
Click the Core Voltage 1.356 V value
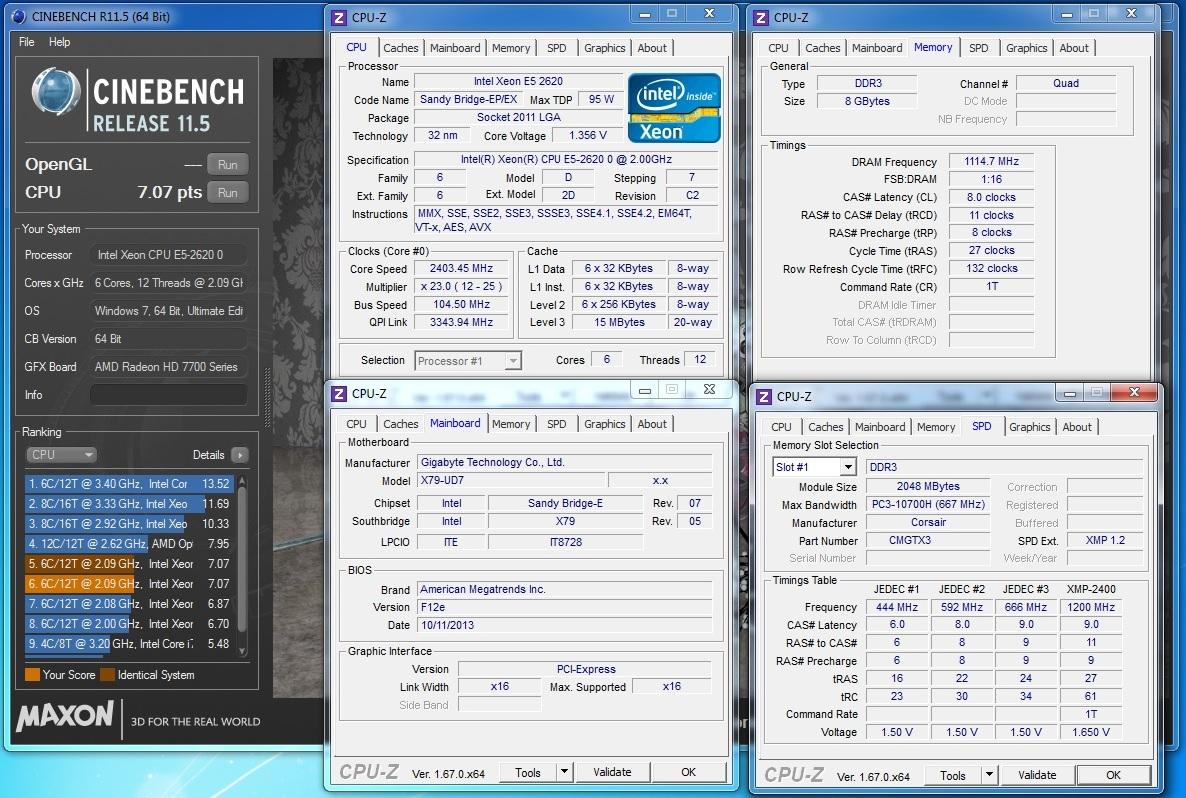click(x=588, y=135)
